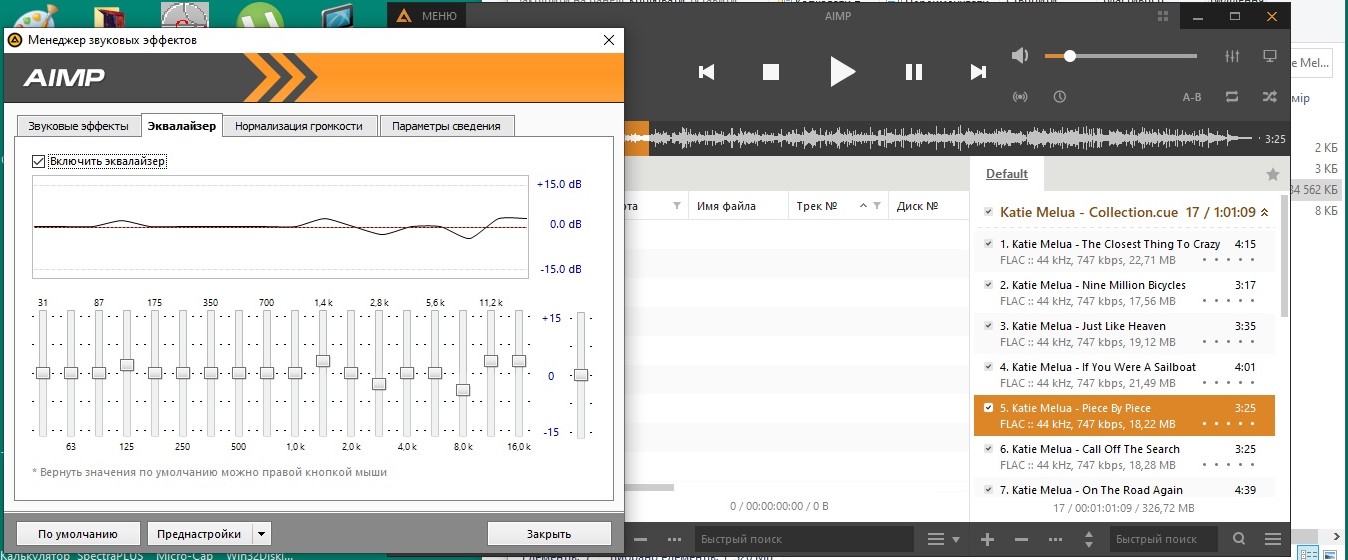Remove tracks with minus icon in playlist bar
This screenshot has width=1348, height=560.
pyautogui.click(x=1022, y=539)
